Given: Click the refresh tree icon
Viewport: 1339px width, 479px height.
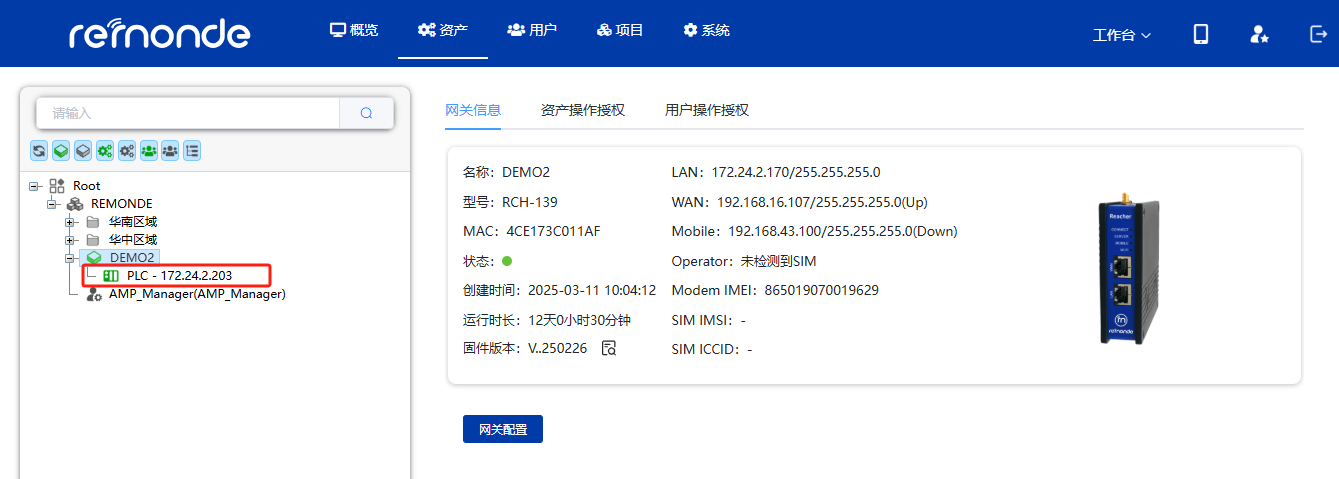Looking at the screenshot, I should (39, 150).
